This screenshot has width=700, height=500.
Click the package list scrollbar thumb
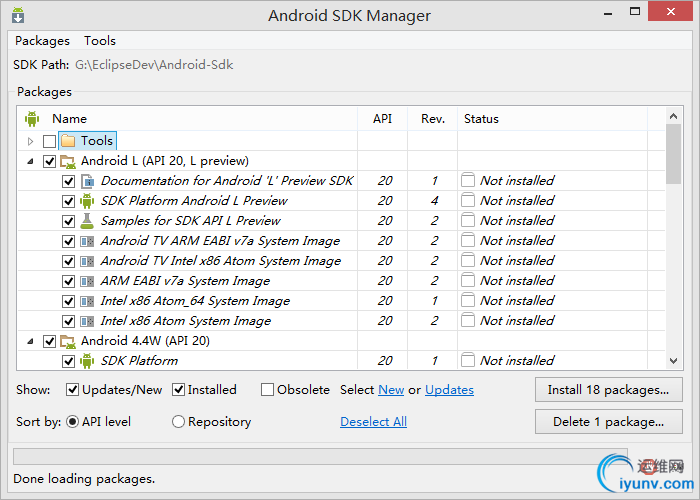(x=673, y=154)
